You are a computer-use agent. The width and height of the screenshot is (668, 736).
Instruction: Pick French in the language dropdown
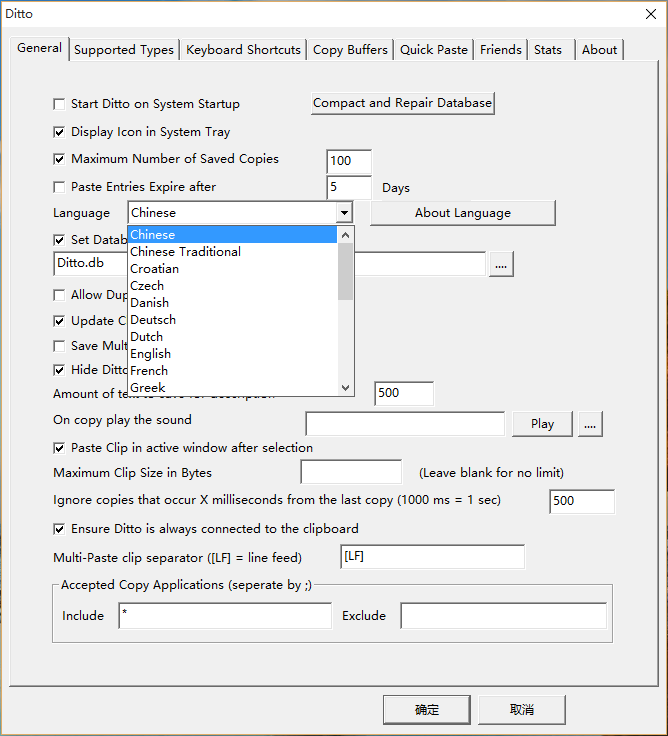point(233,371)
